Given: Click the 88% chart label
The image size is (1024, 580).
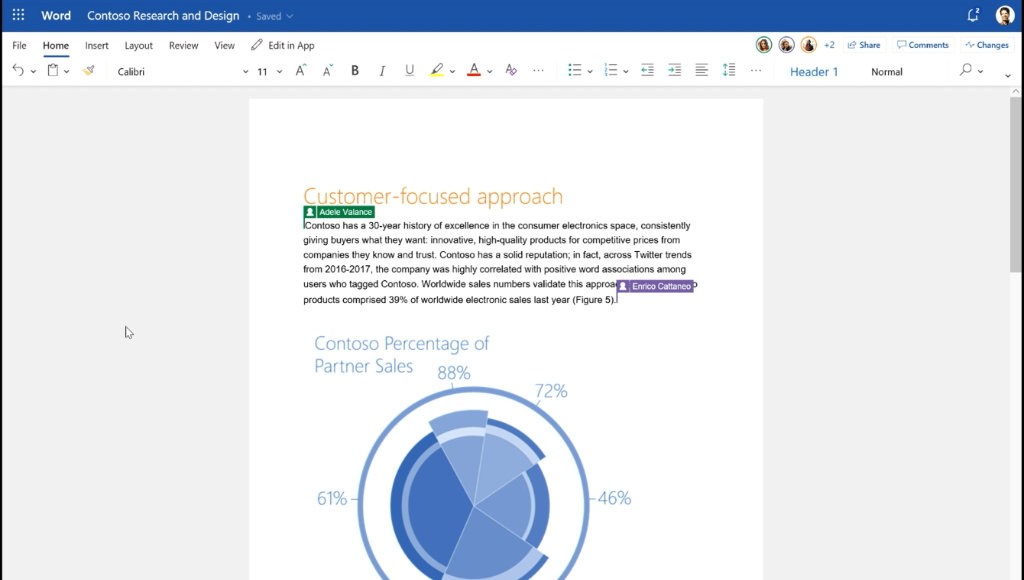Looking at the screenshot, I should coord(454,372).
